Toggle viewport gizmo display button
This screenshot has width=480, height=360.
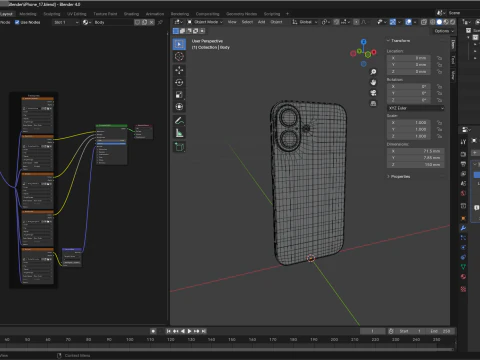[393, 22]
